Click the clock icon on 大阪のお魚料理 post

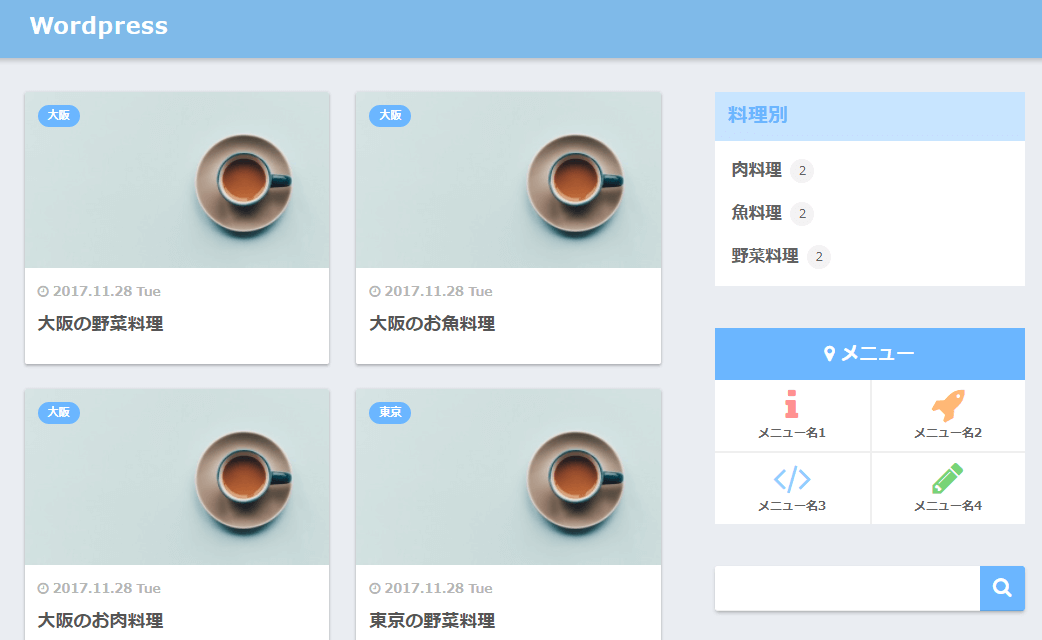375,292
